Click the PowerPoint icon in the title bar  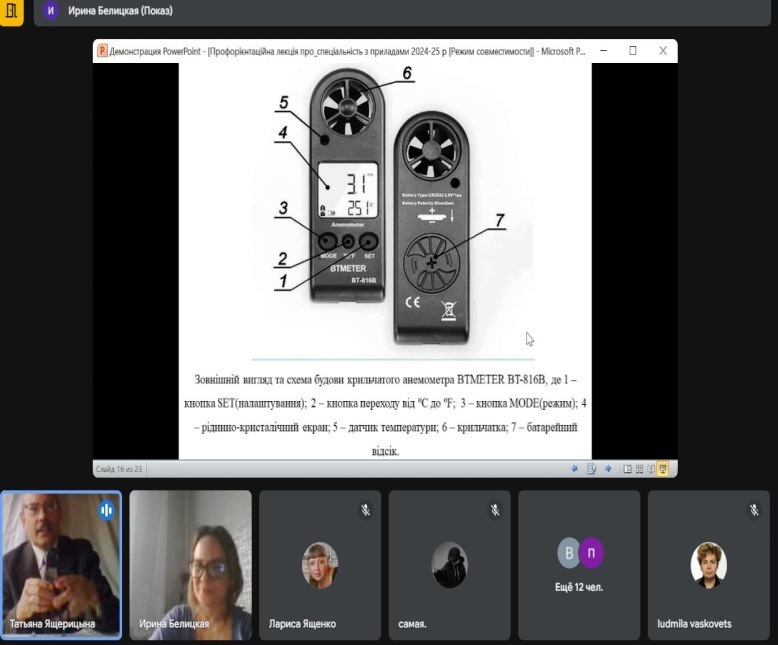point(102,51)
